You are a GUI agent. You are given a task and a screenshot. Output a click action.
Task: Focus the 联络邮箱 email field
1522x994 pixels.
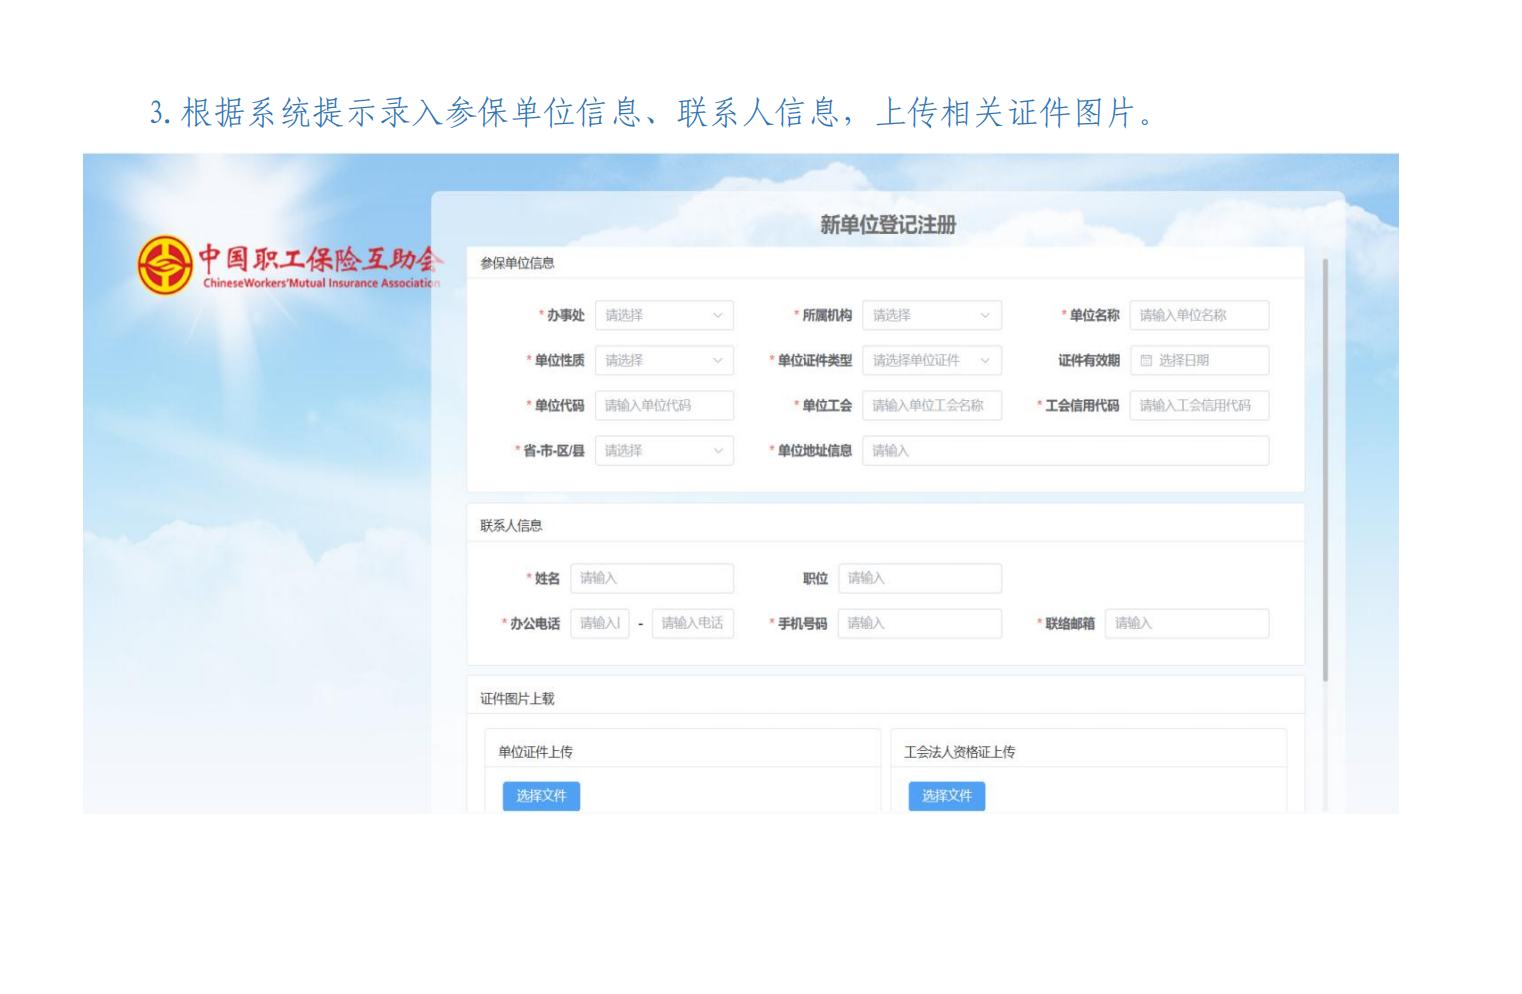click(x=1186, y=623)
